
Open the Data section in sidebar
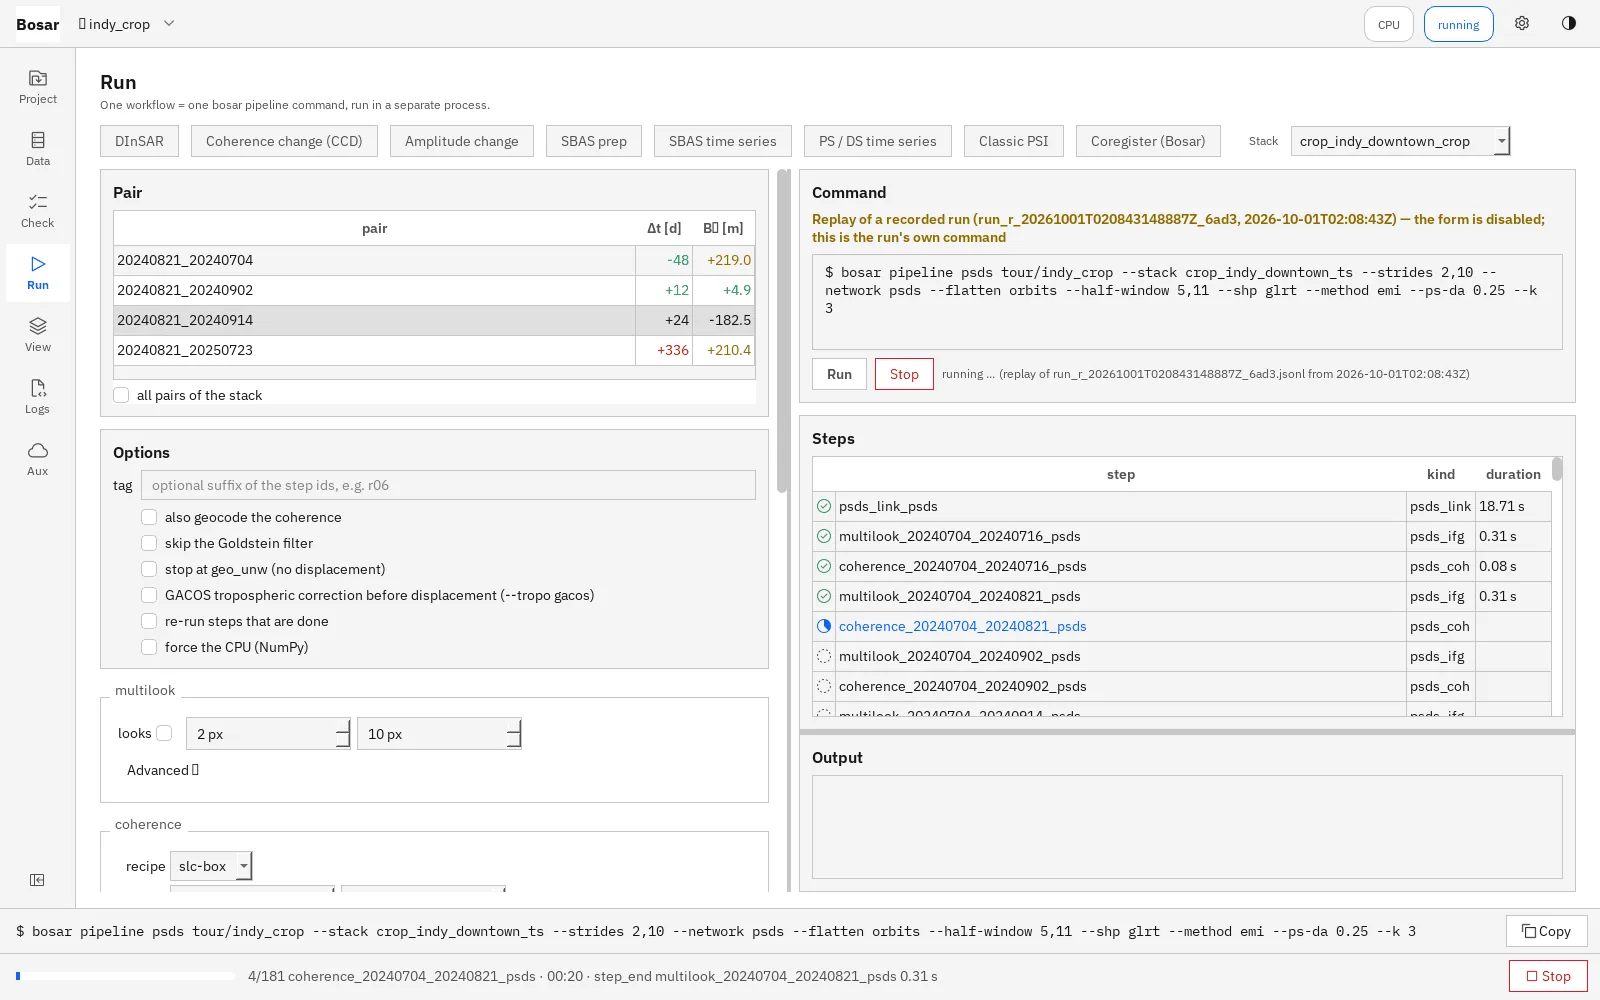[38, 149]
